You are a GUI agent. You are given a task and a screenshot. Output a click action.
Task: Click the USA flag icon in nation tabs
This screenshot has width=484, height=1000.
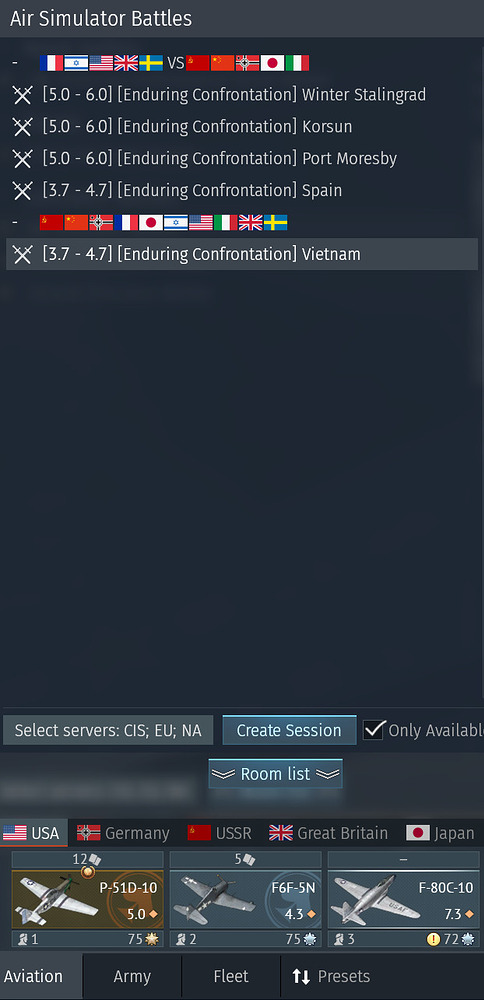[x=15, y=833]
